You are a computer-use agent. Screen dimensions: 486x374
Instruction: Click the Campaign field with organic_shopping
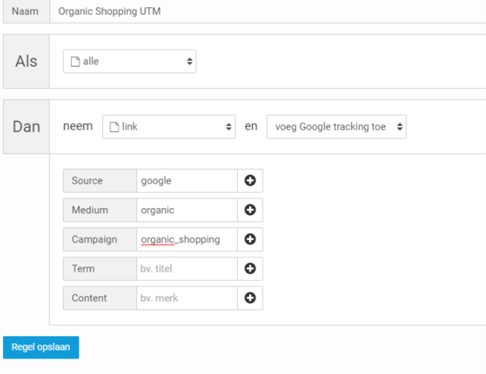[187, 239]
